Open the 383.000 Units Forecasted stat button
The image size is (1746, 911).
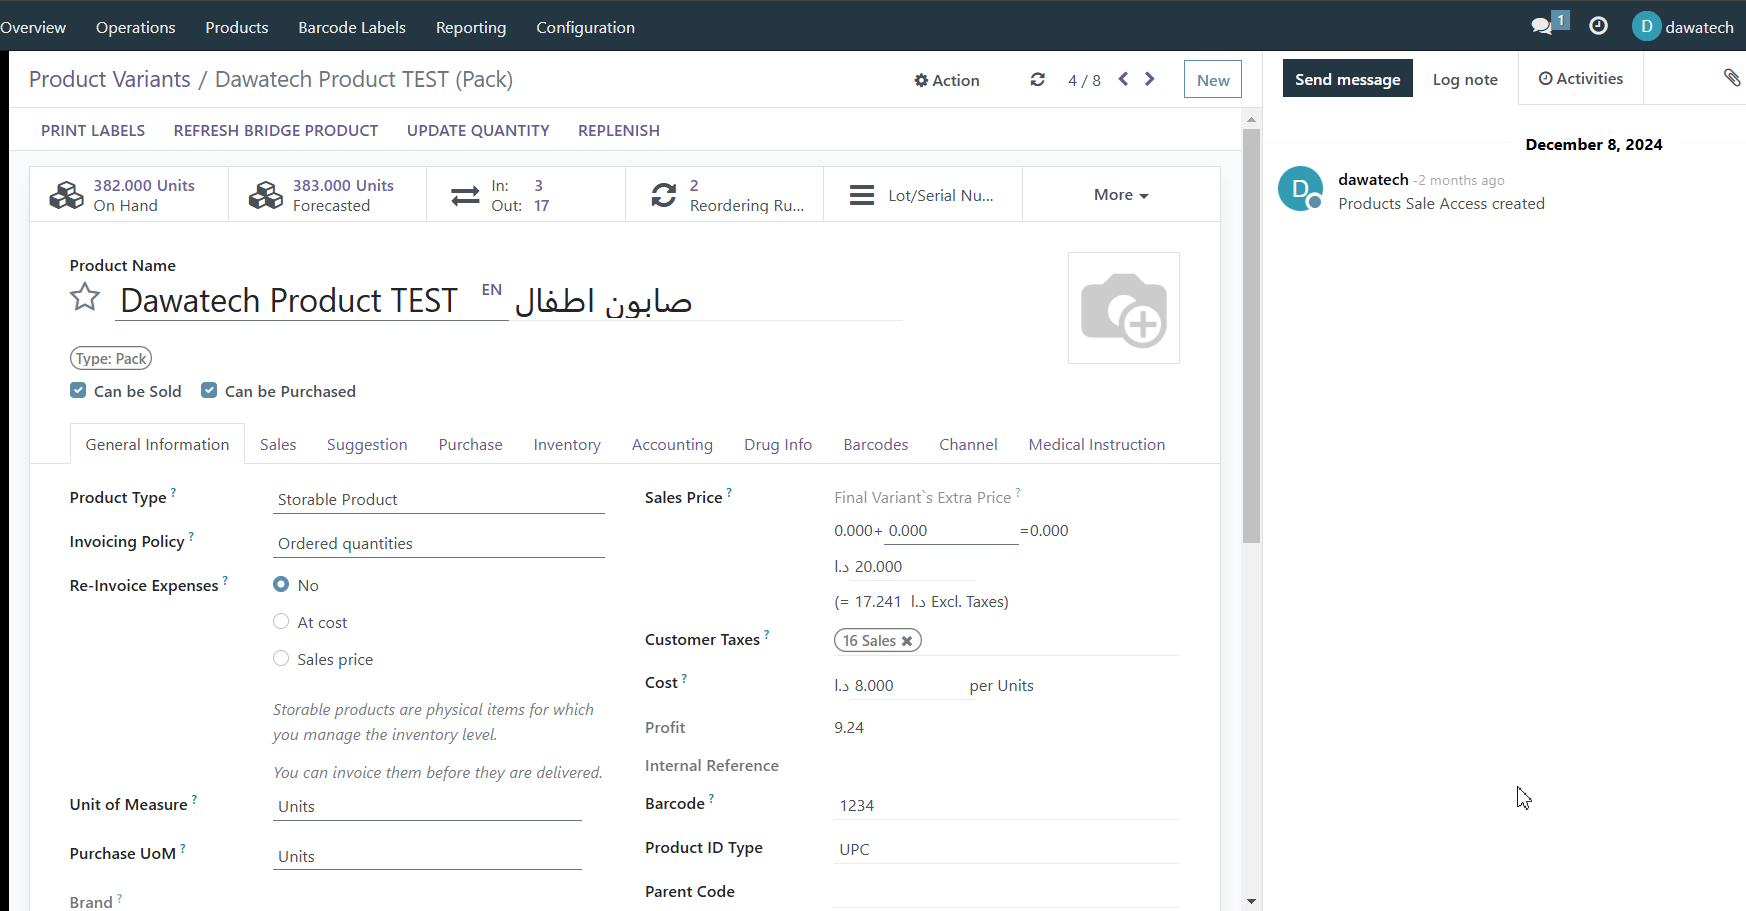point(328,194)
